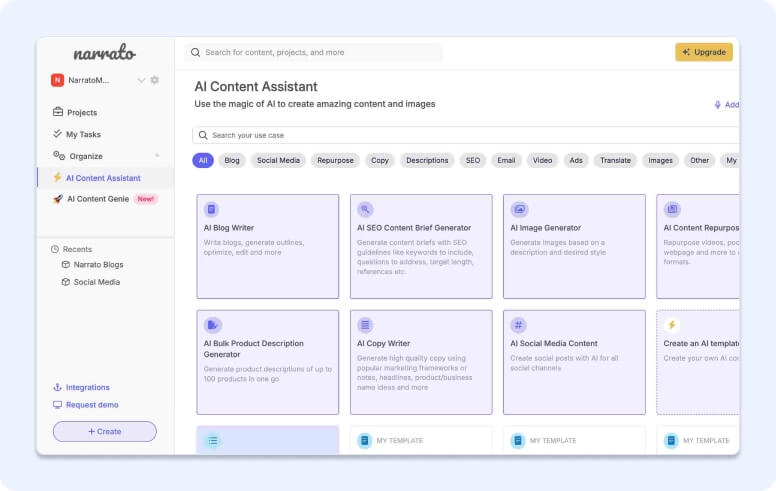
Task: Expand the NarratoM workspace dropdown chevron
Action: click(x=141, y=80)
